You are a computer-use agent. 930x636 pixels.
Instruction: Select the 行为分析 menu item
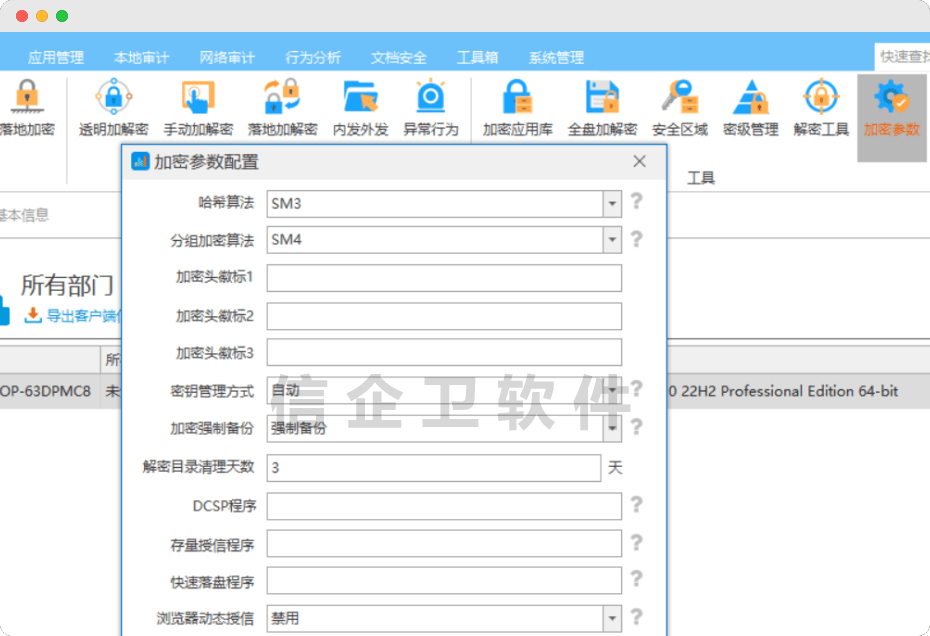point(317,57)
